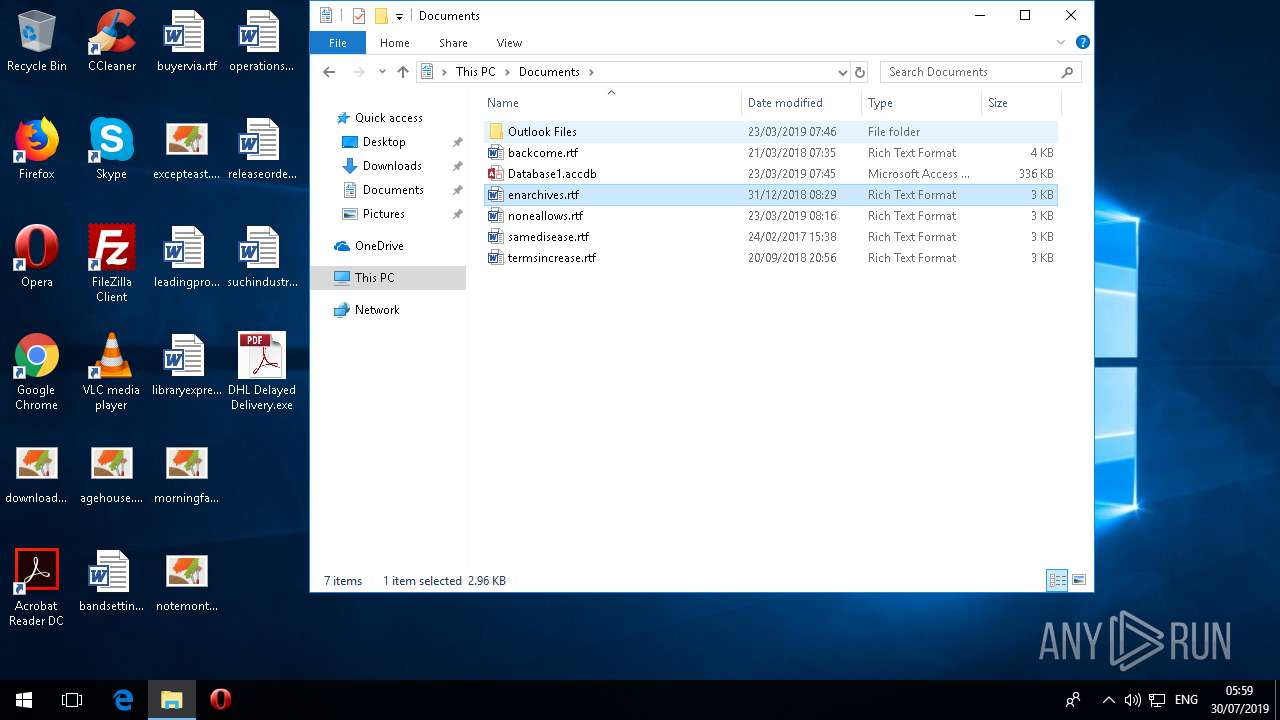Select the bandsettin document icon
The image size is (1280, 720).
tap(111, 582)
